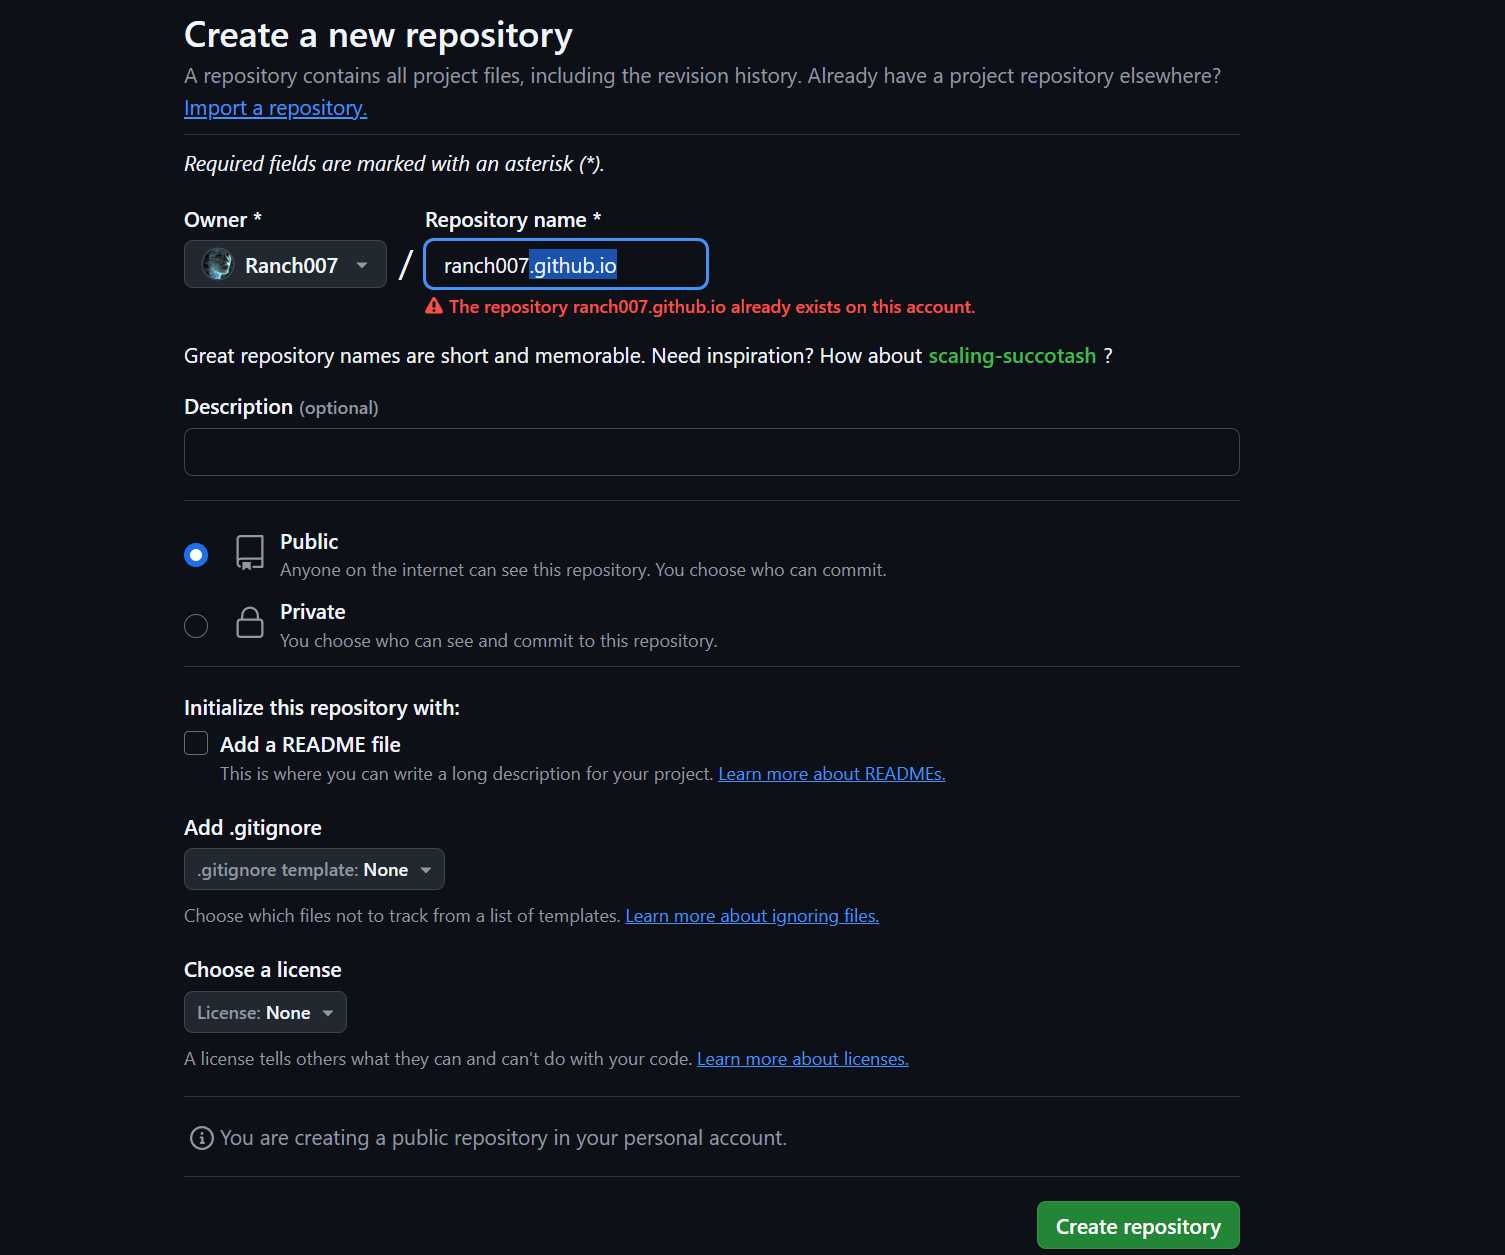1505x1255 pixels.
Task: Click the Create repository button
Action: [1138, 1226]
